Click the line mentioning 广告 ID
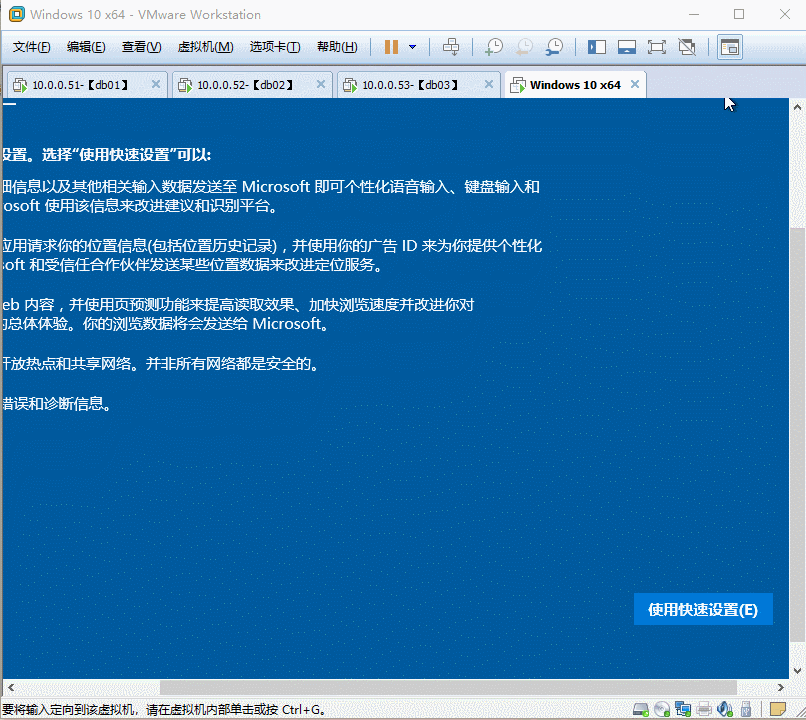The height and width of the screenshot is (720, 806). point(272,246)
